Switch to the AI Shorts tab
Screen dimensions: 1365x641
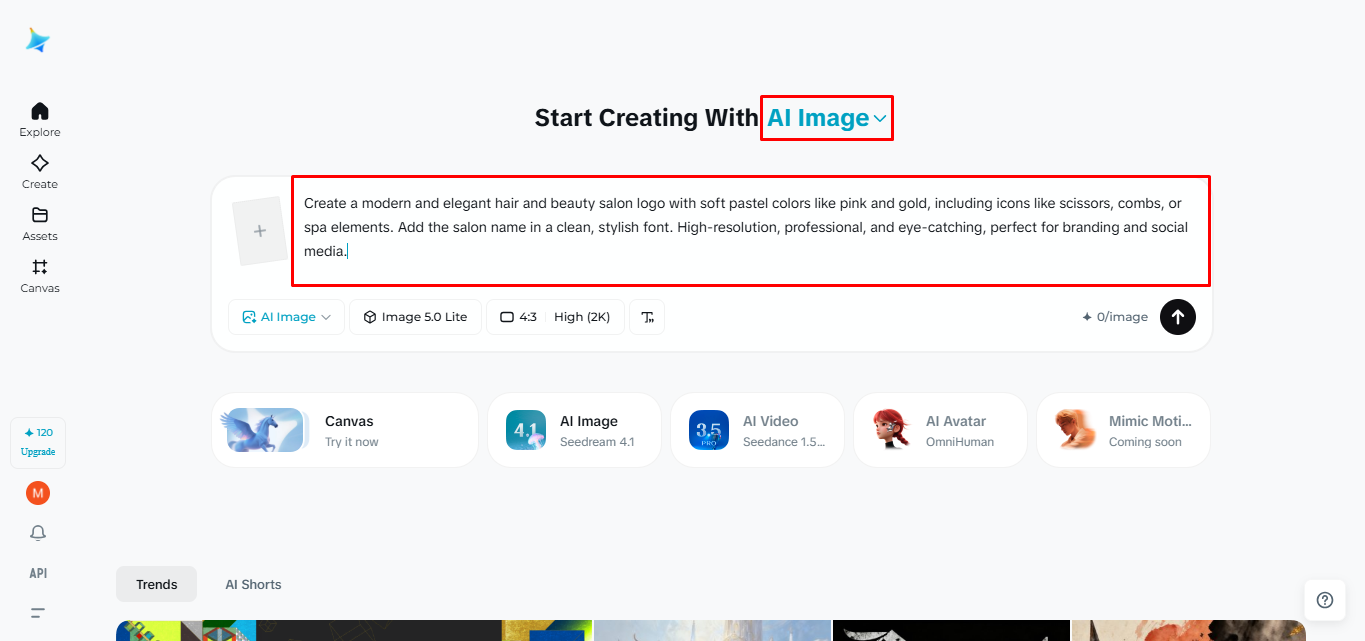click(253, 584)
